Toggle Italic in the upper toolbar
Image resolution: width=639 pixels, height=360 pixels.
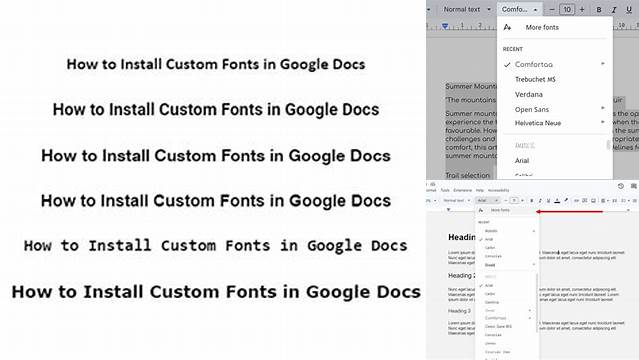[614, 10]
